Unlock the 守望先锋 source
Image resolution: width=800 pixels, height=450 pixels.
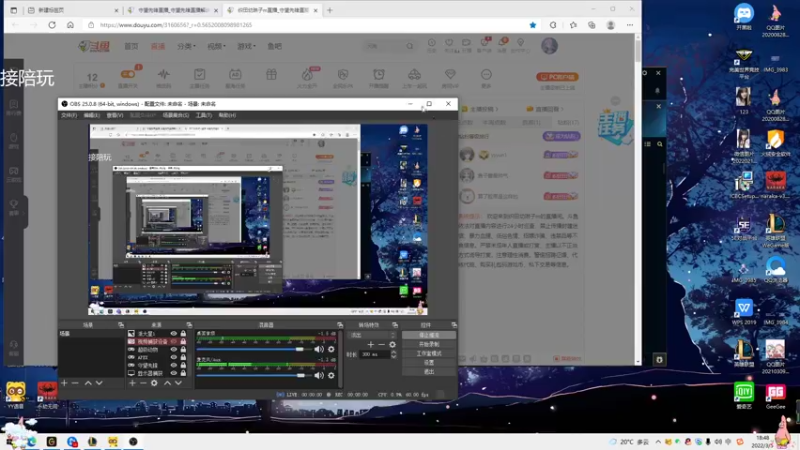coord(183,365)
